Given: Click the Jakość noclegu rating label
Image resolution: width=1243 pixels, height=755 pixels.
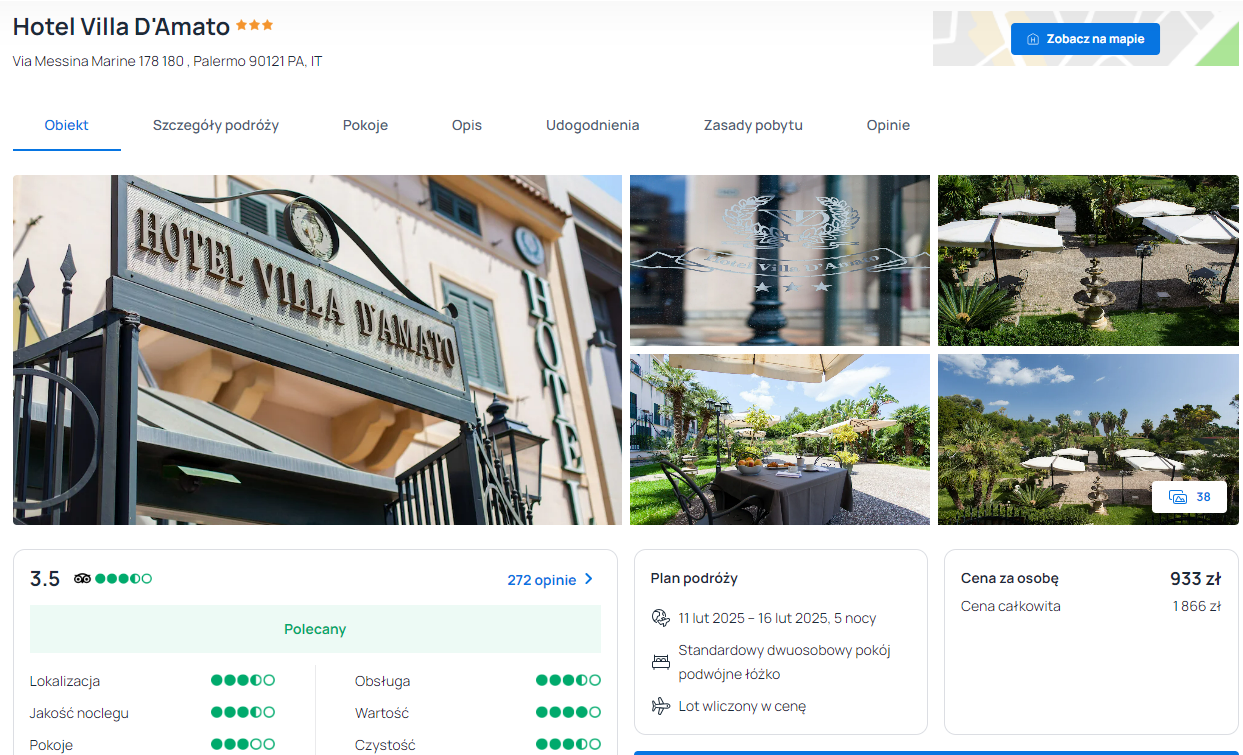Looking at the screenshot, I should 79,713.
